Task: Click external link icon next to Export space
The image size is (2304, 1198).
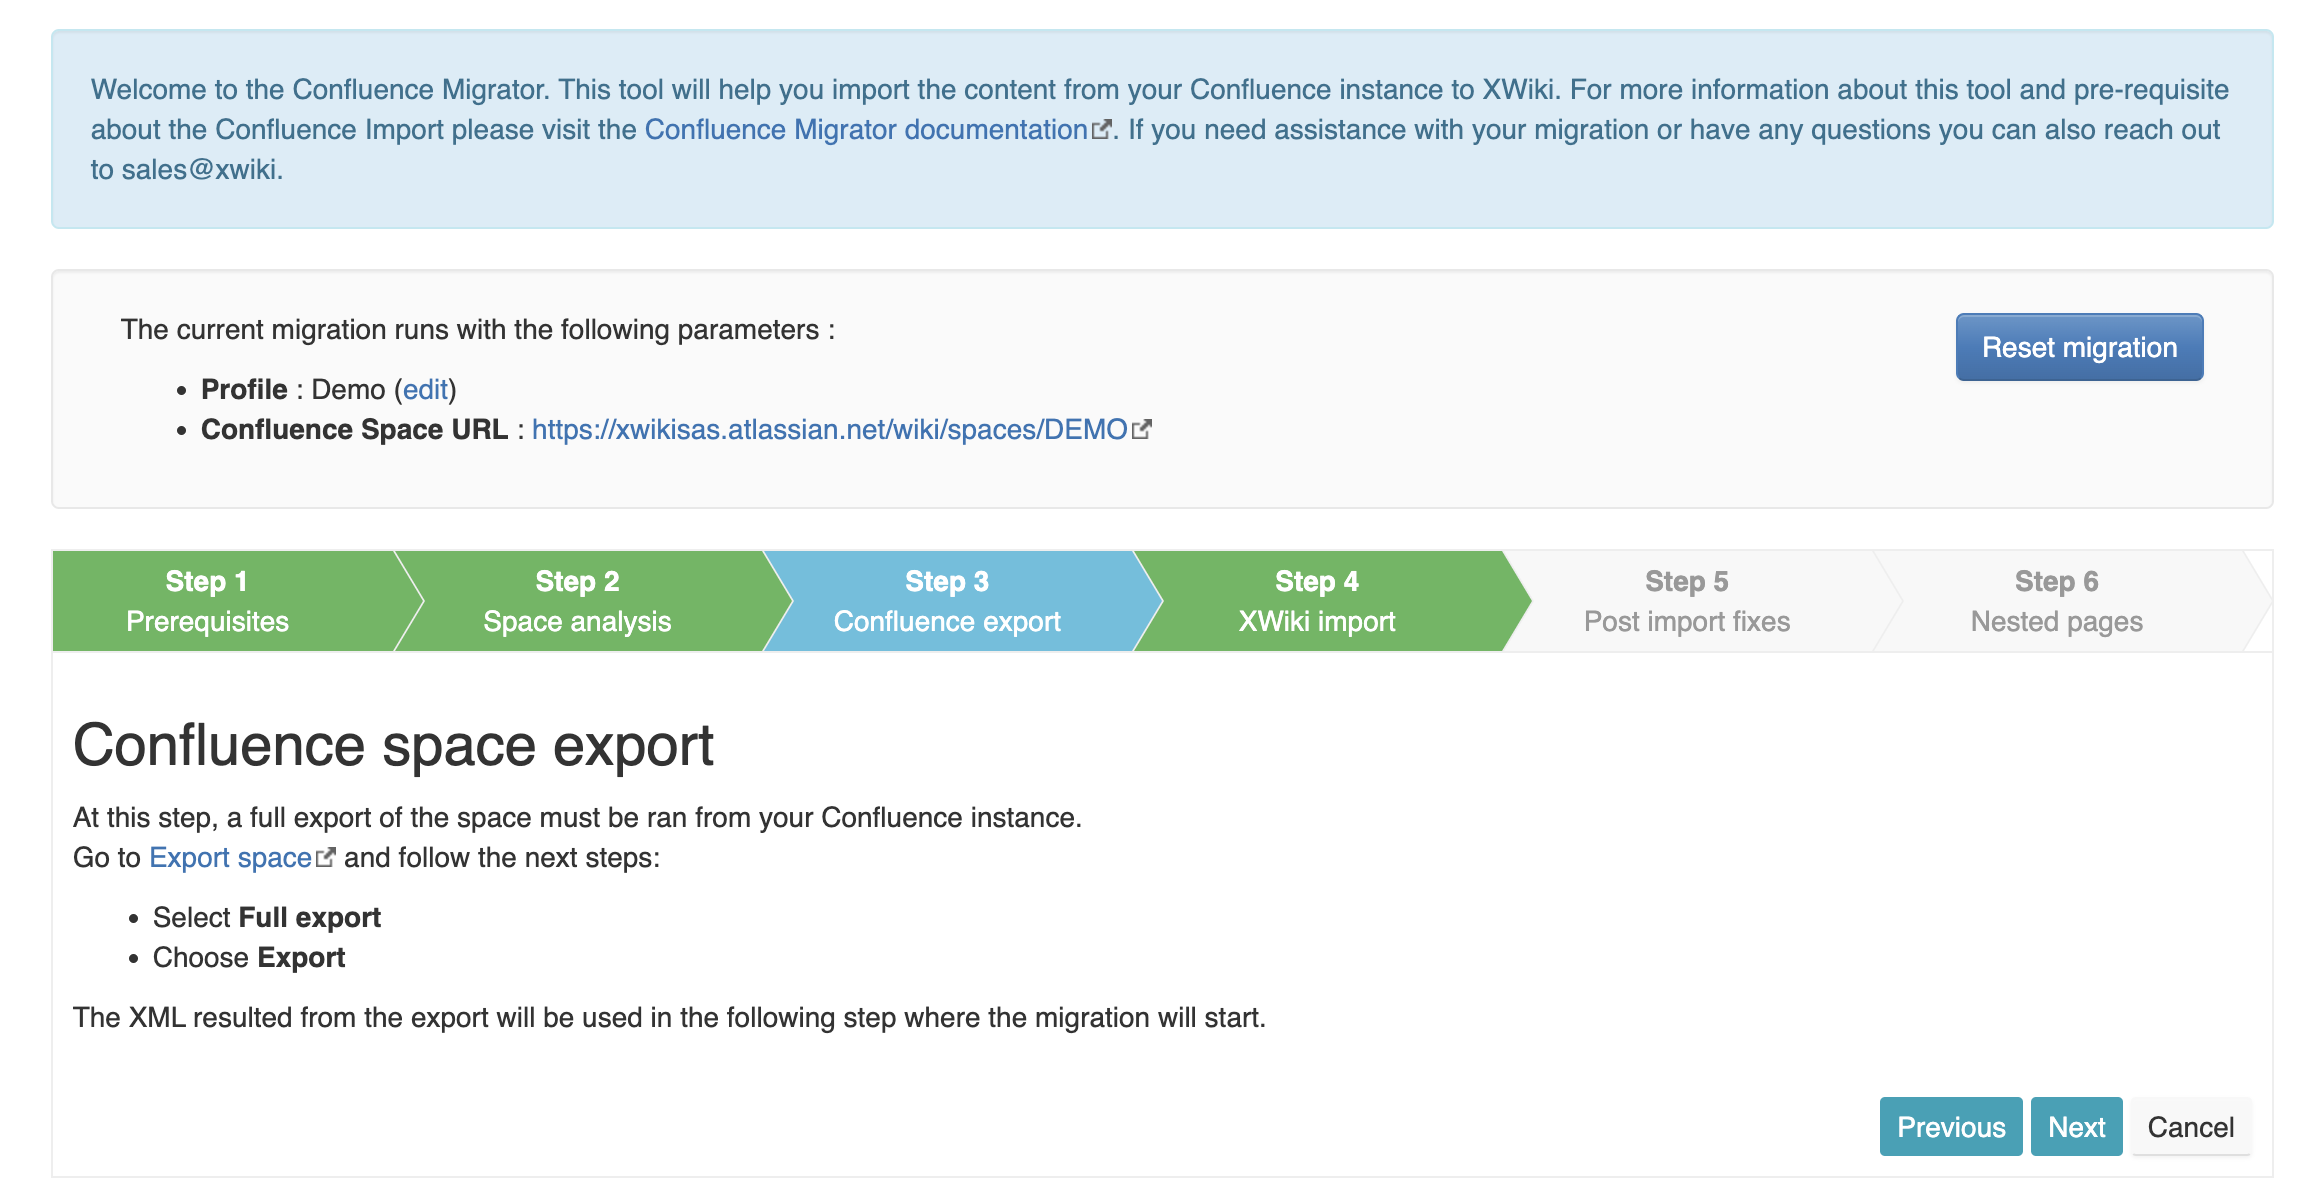Action: [x=325, y=857]
